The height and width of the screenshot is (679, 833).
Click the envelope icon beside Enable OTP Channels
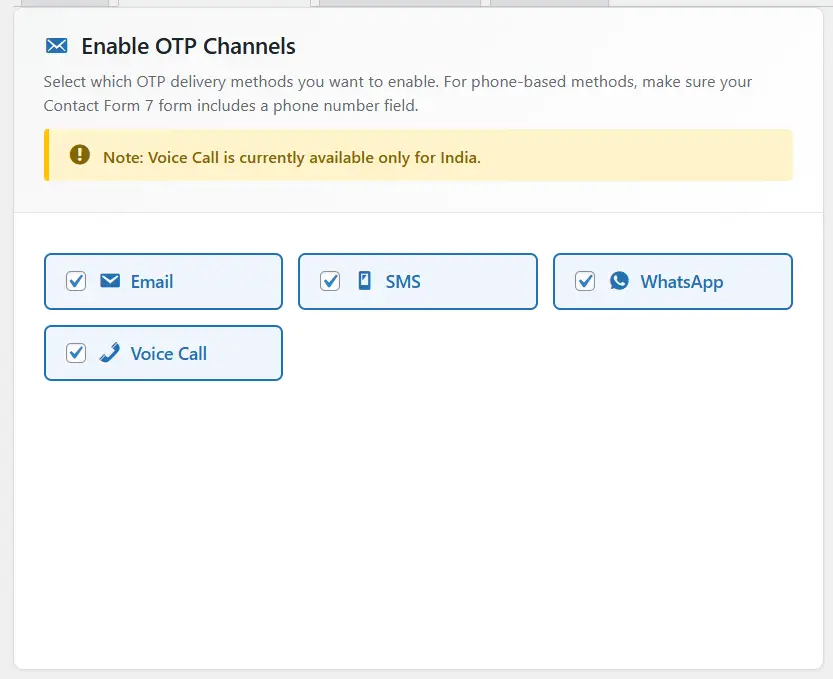tap(57, 46)
